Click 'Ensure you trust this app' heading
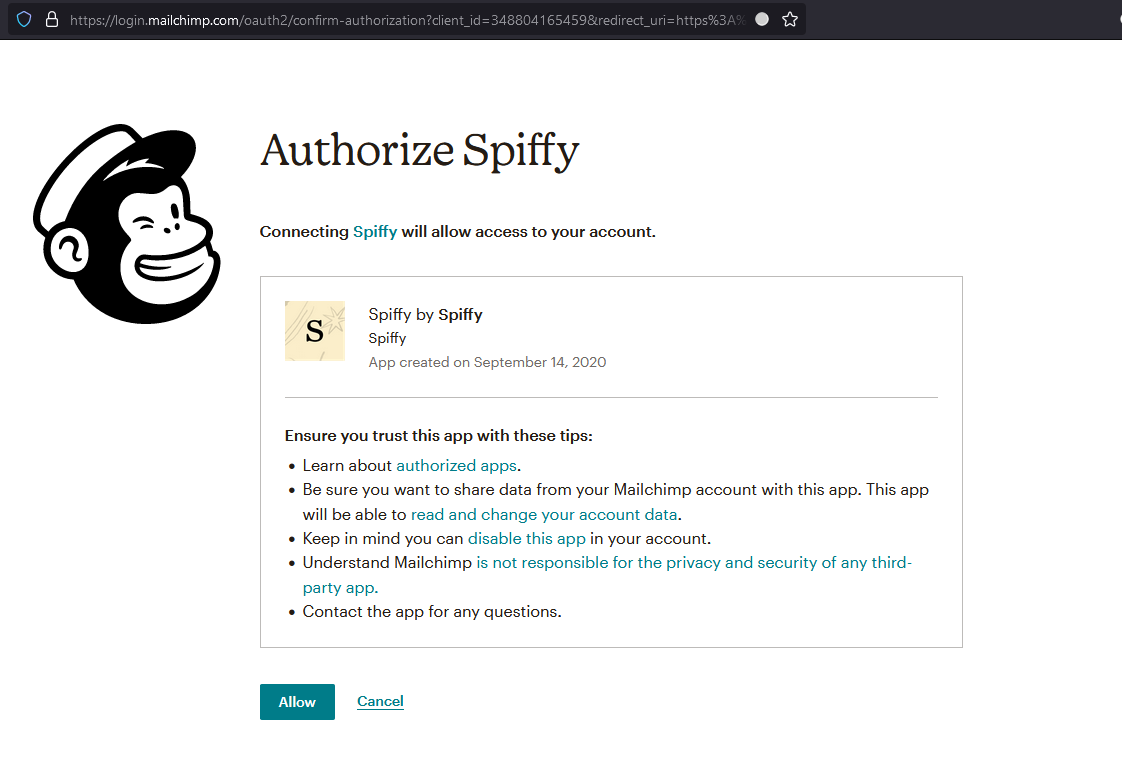This screenshot has height=761, width=1122. [x=439, y=436]
